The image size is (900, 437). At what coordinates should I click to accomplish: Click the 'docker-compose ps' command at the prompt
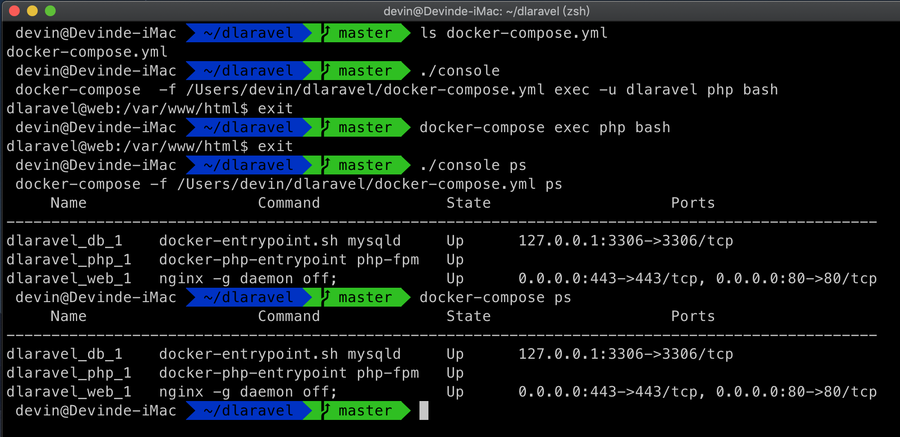coord(495,297)
